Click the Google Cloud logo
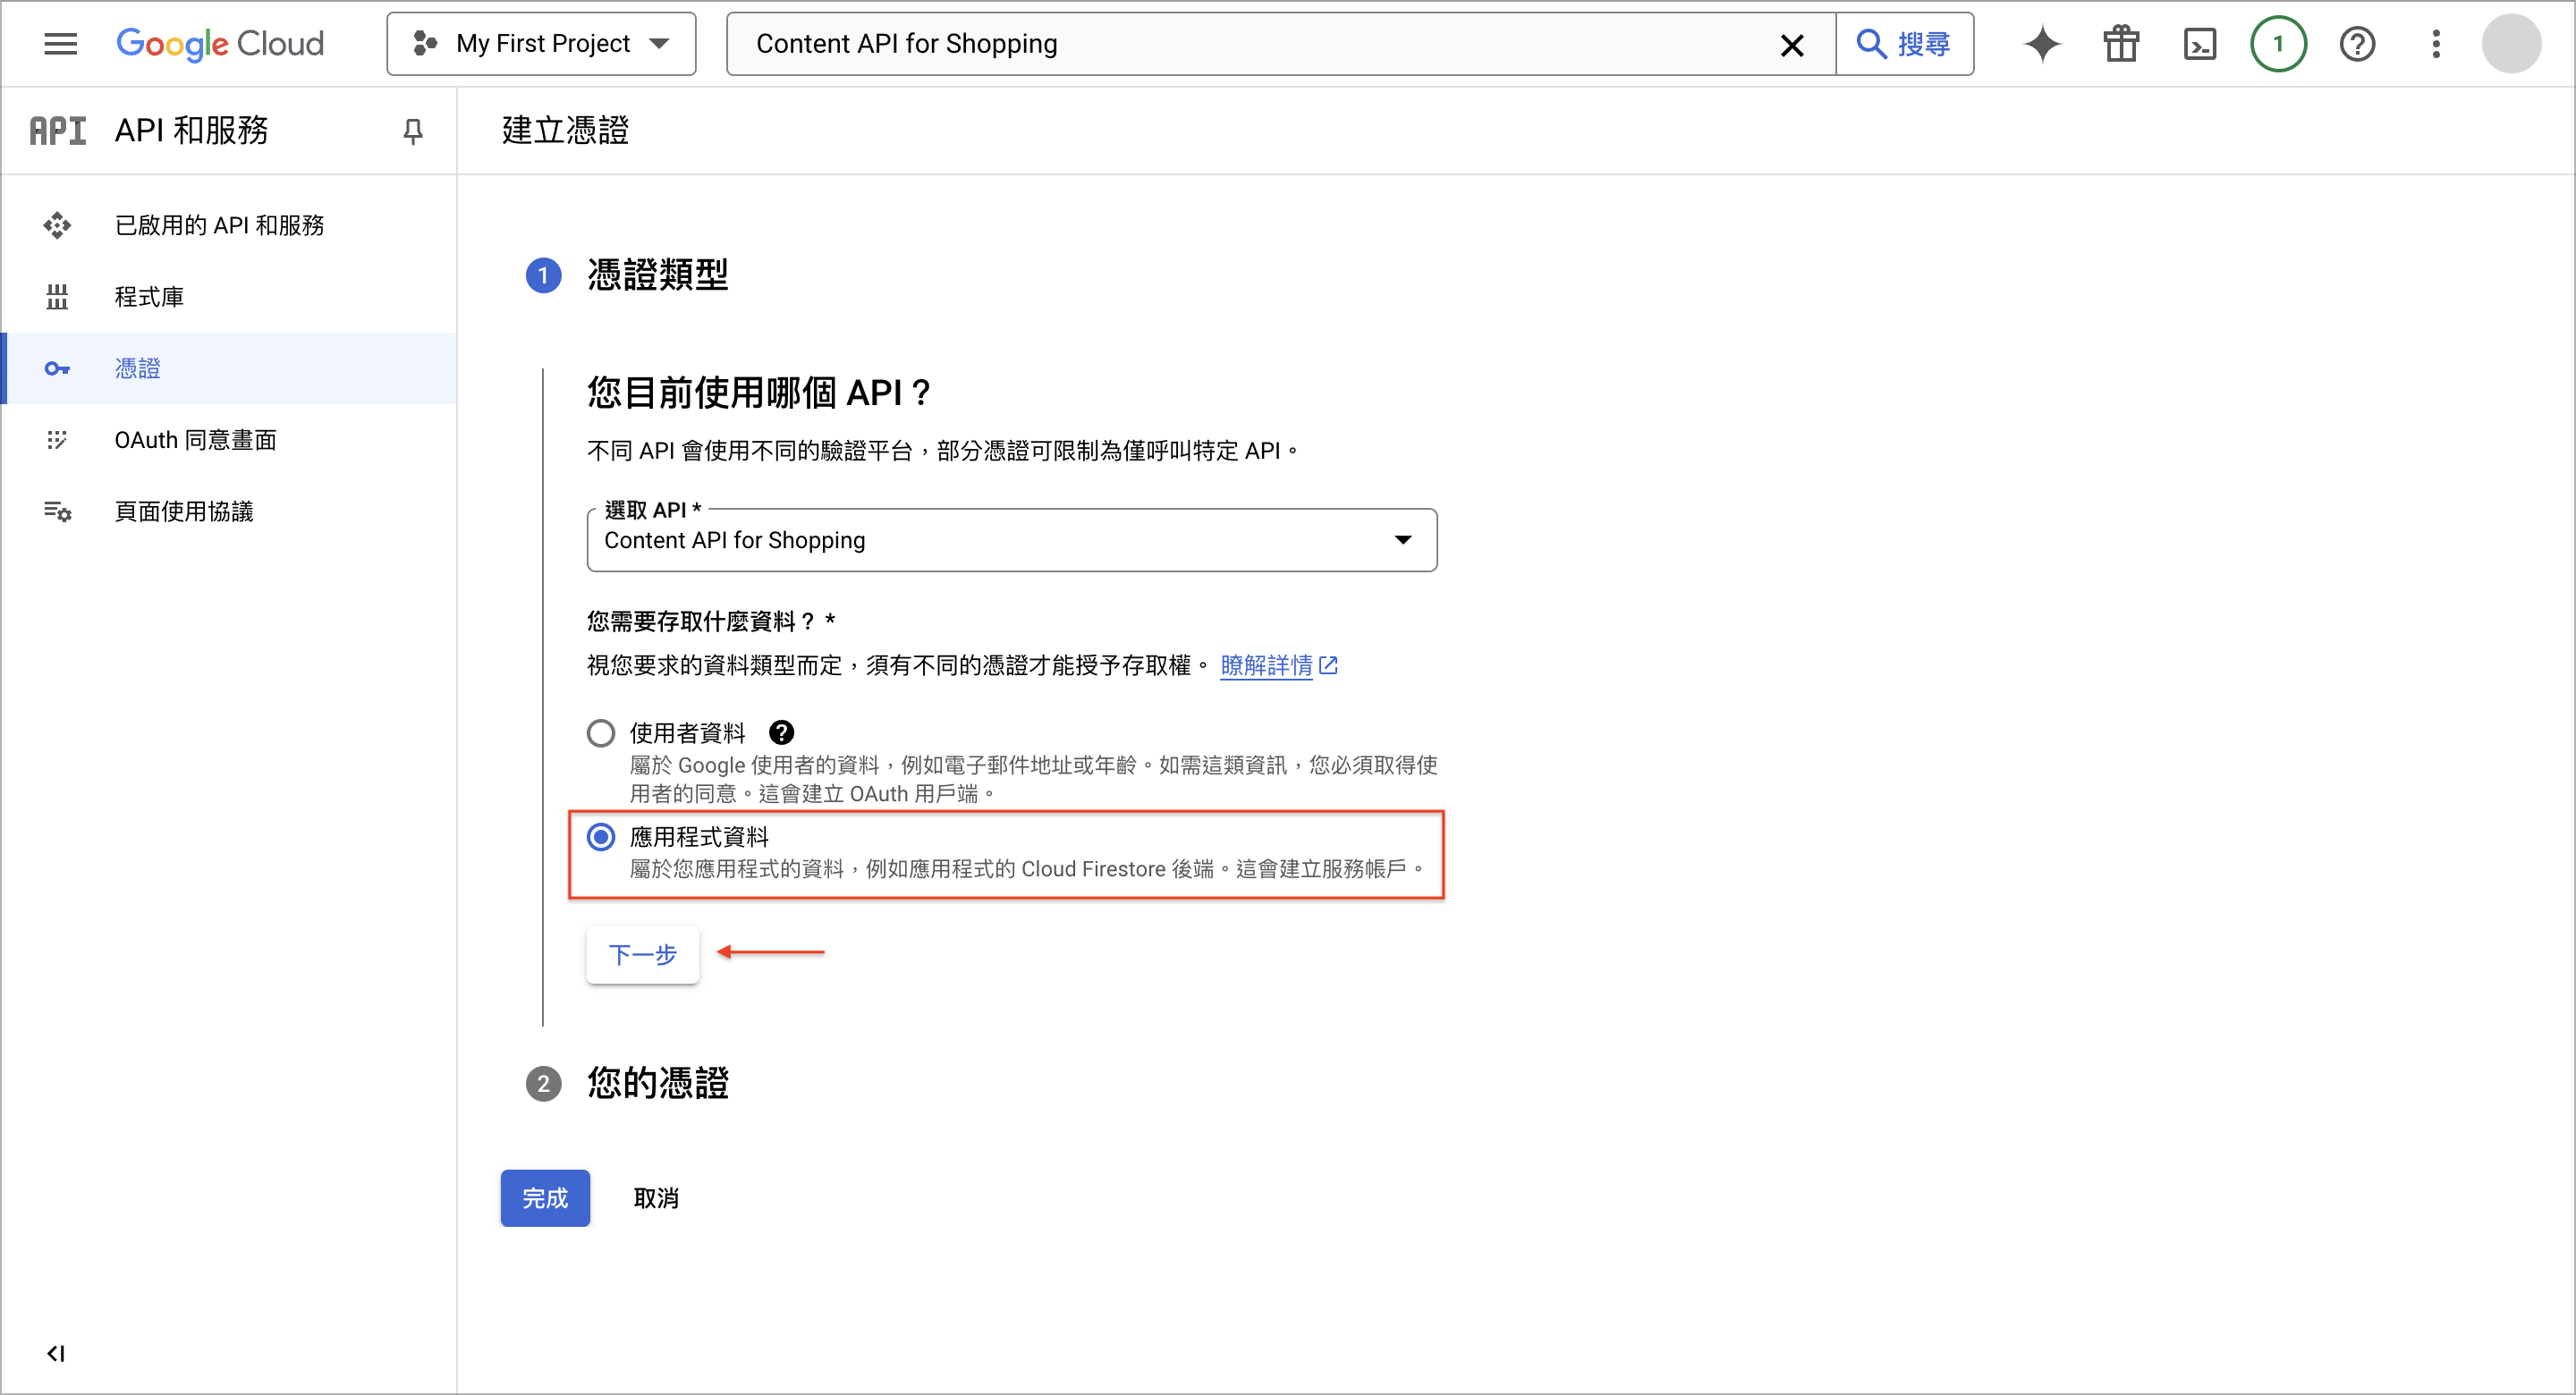2576x1395 pixels. 220,44
